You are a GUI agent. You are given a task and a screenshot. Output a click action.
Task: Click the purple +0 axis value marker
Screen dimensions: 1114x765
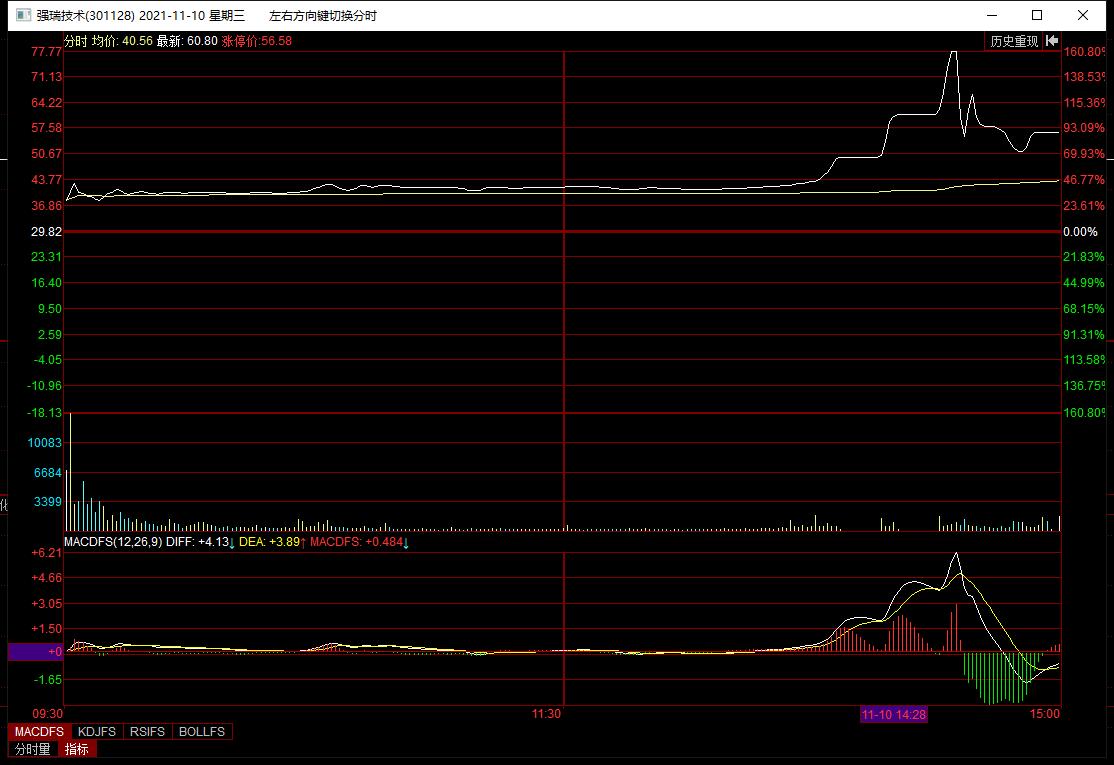(35, 652)
